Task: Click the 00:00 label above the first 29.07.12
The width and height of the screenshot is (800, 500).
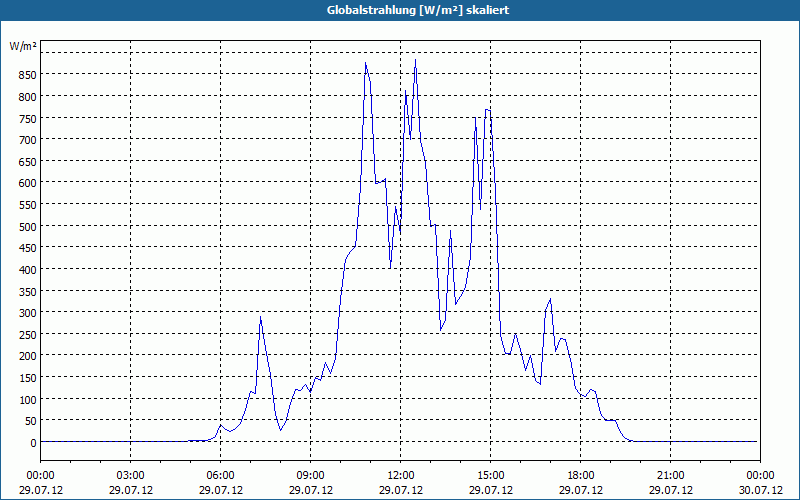Action: (x=40, y=476)
